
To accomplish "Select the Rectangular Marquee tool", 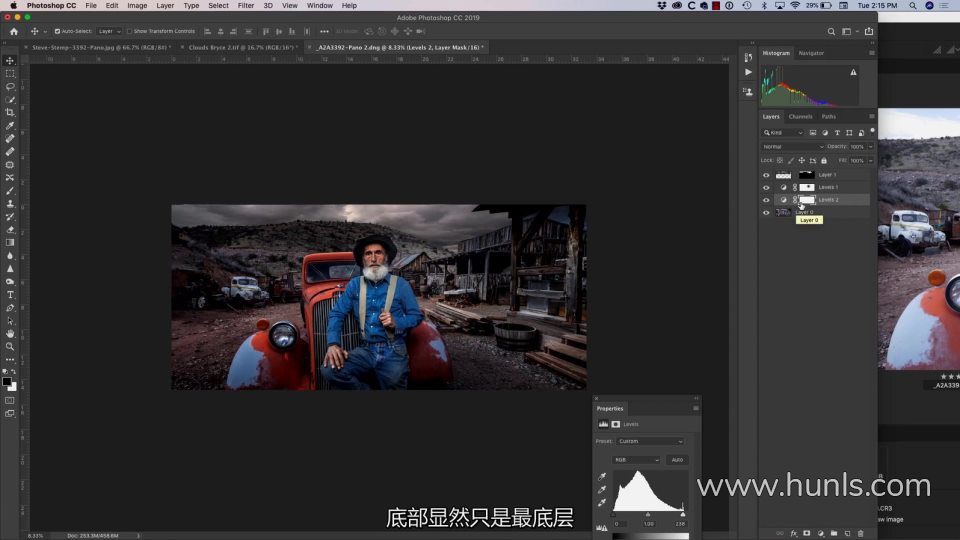I will [x=10, y=73].
